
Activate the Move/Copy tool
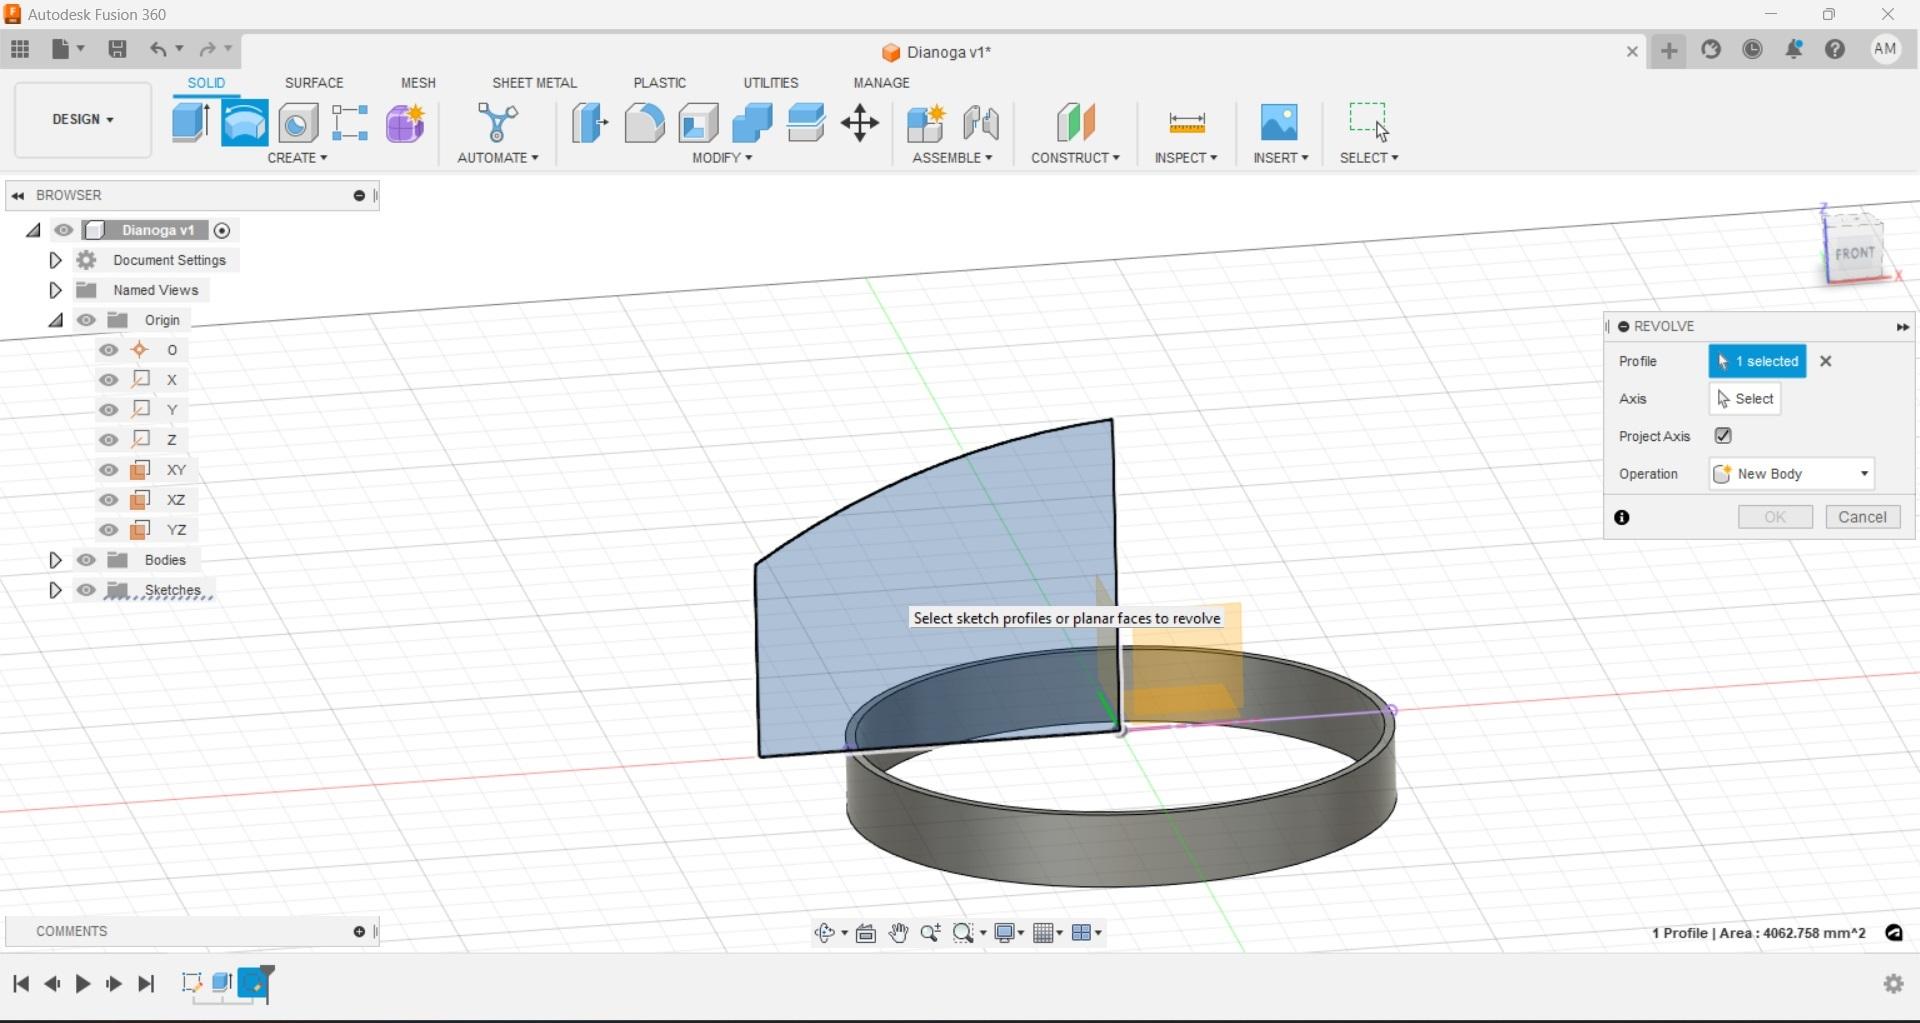point(860,123)
